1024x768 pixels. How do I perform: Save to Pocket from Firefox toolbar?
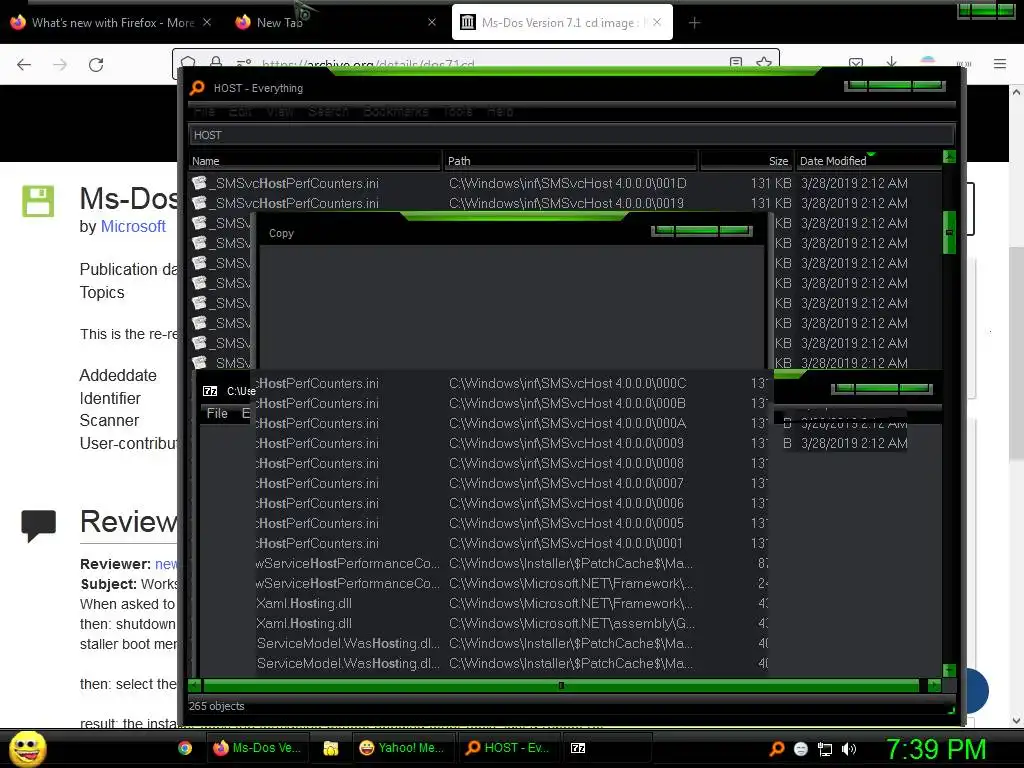856,63
